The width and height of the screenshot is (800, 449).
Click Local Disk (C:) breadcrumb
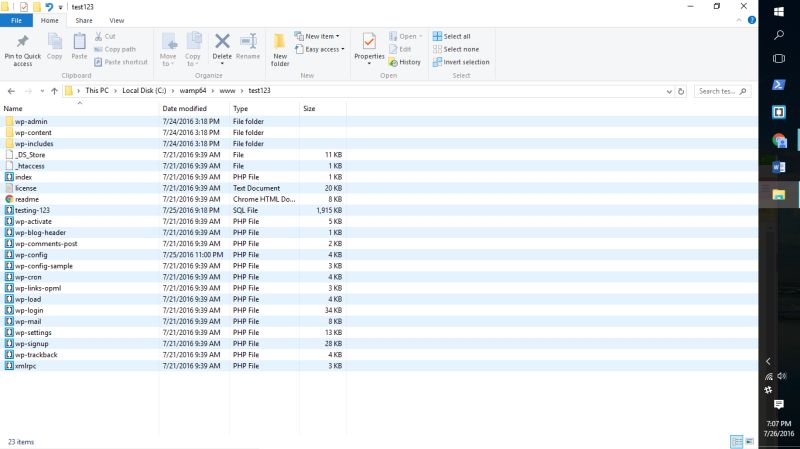tap(144, 90)
